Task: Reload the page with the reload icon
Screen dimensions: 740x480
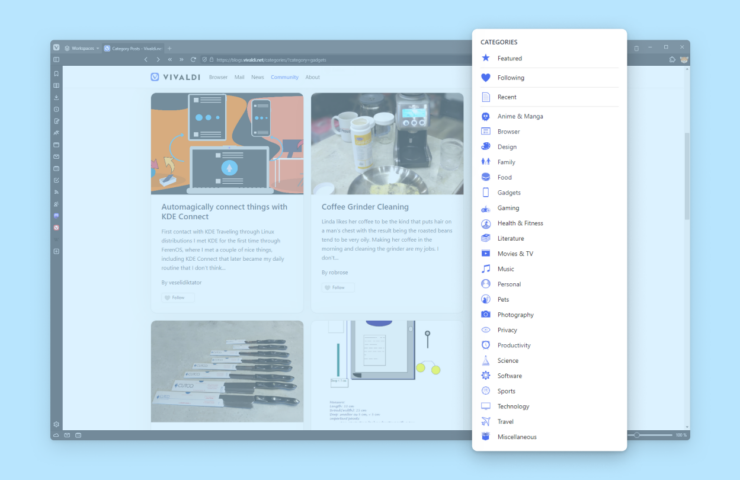Action: click(x=193, y=60)
